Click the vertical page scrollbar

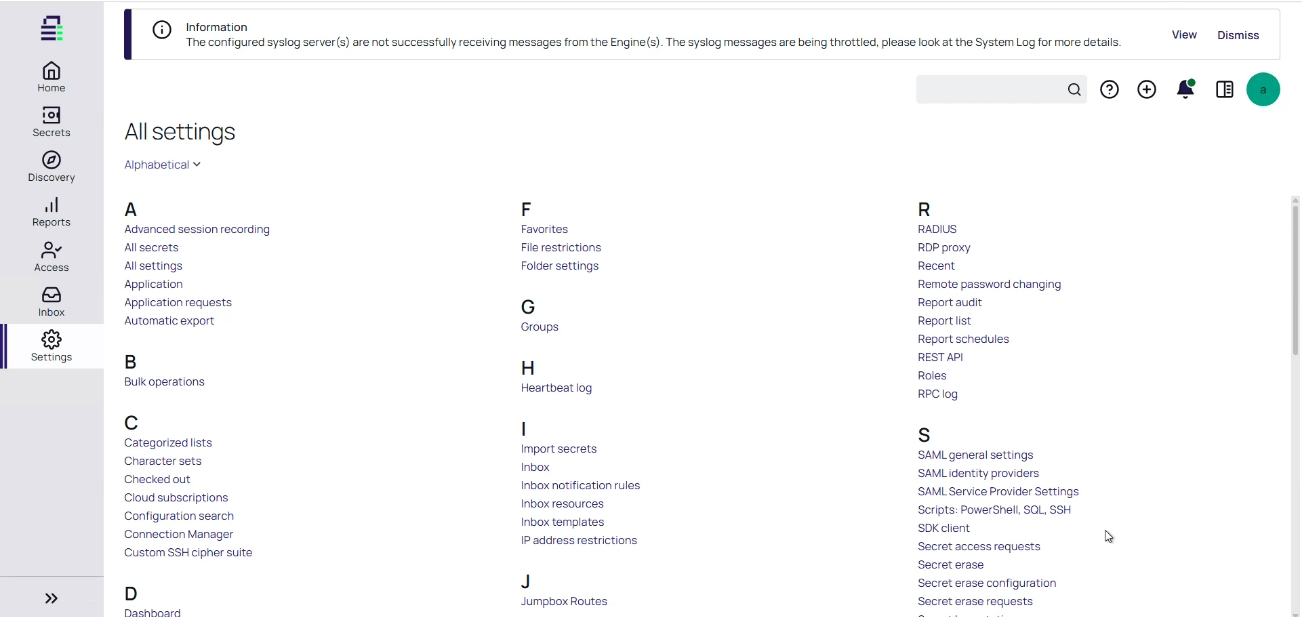pos(1295,280)
